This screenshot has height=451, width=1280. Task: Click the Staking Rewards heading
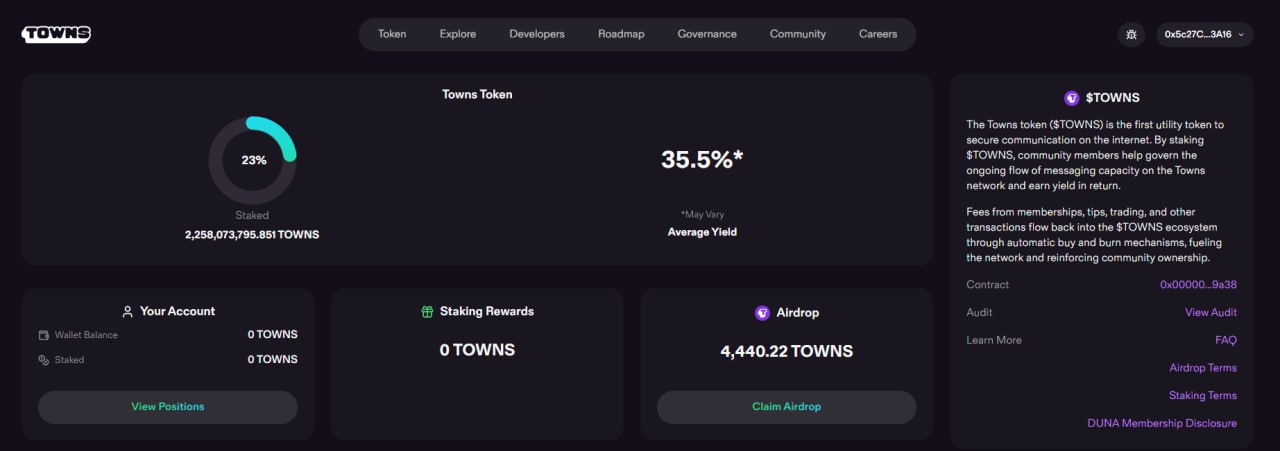point(487,312)
